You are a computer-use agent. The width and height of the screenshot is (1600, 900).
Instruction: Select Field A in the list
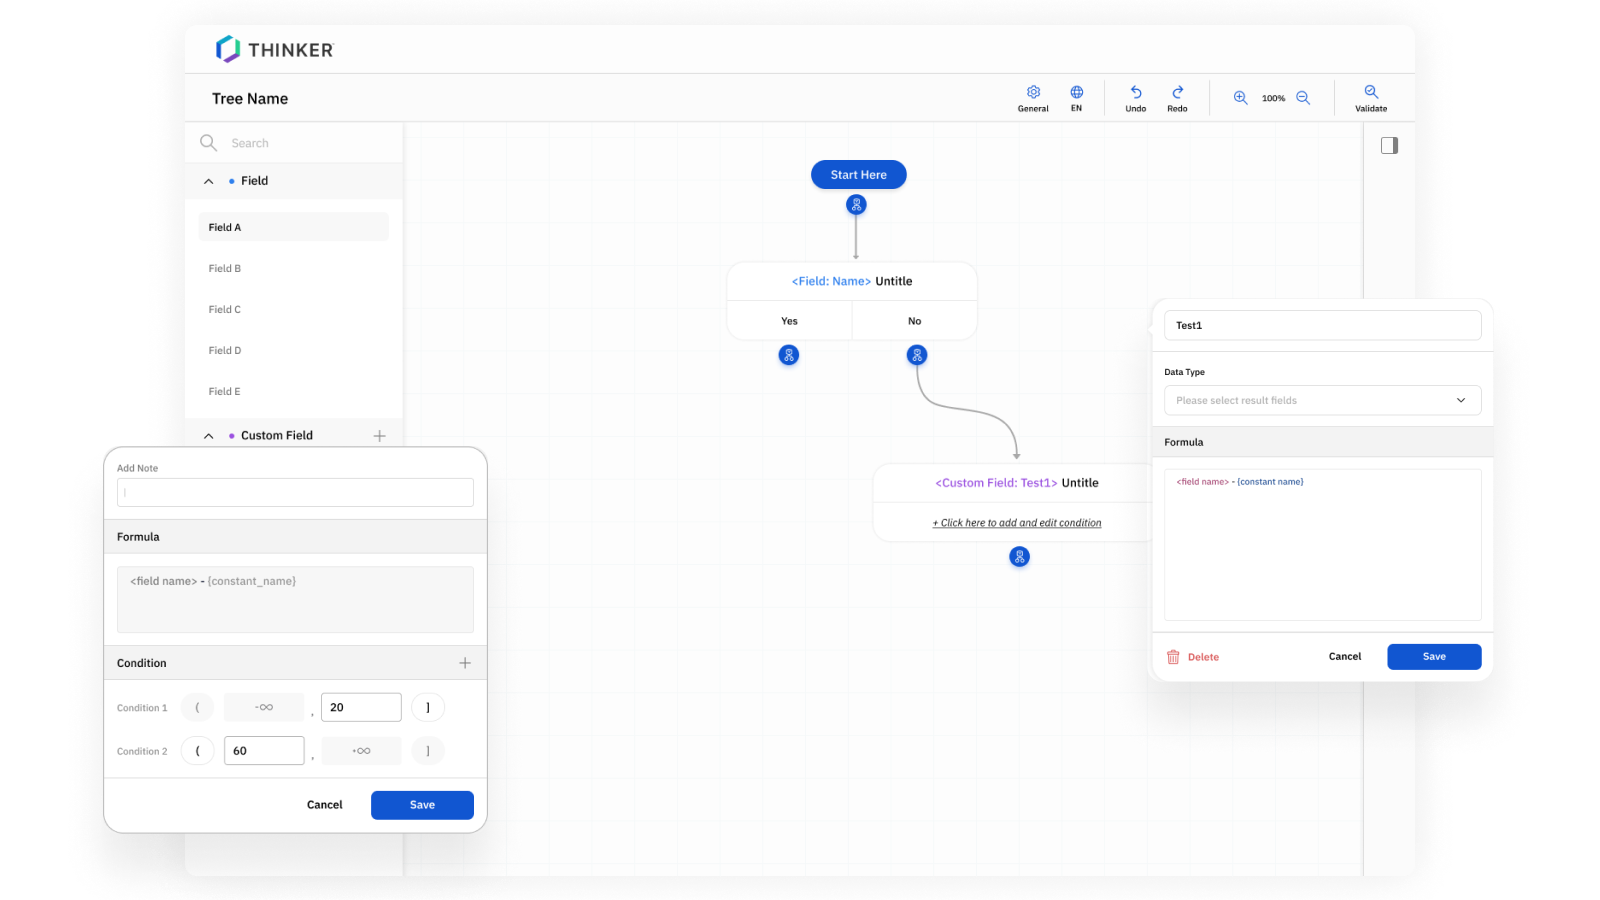point(293,227)
